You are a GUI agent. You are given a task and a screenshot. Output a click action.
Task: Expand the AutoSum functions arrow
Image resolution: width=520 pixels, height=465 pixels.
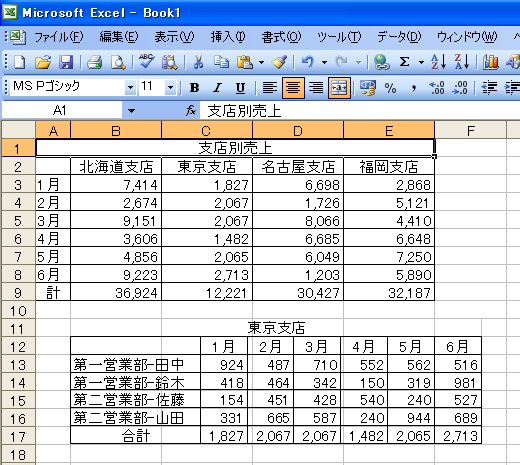(x=421, y=62)
